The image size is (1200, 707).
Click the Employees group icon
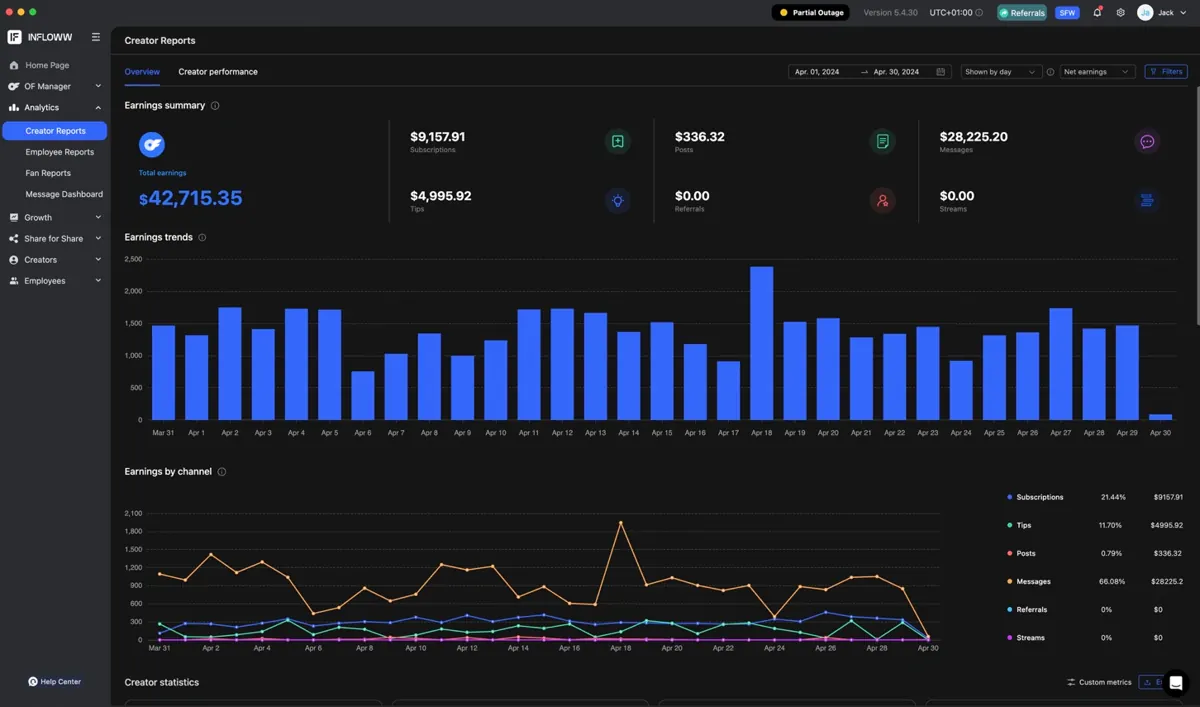click(x=14, y=281)
